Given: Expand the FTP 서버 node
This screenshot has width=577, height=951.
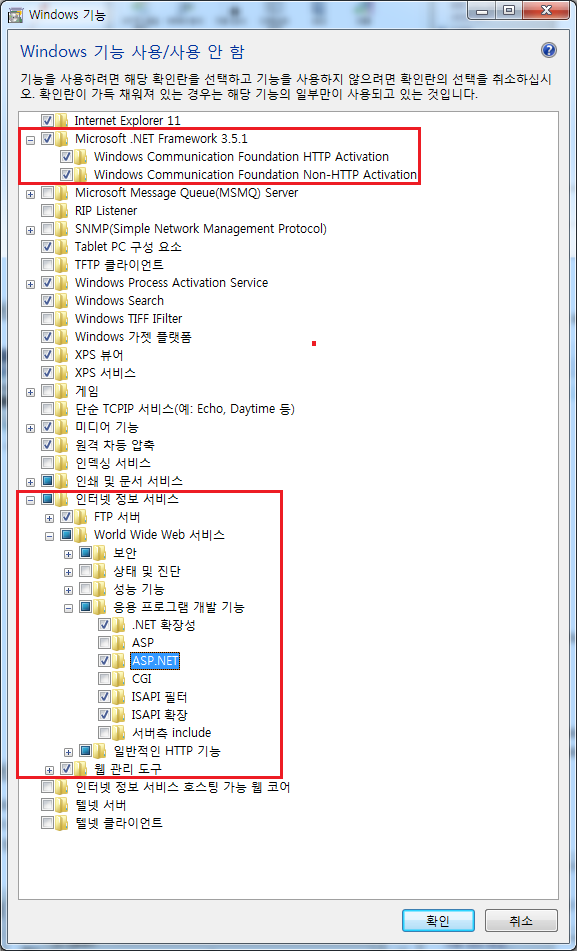Looking at the screenshot, I should click(x=50, y=518).
